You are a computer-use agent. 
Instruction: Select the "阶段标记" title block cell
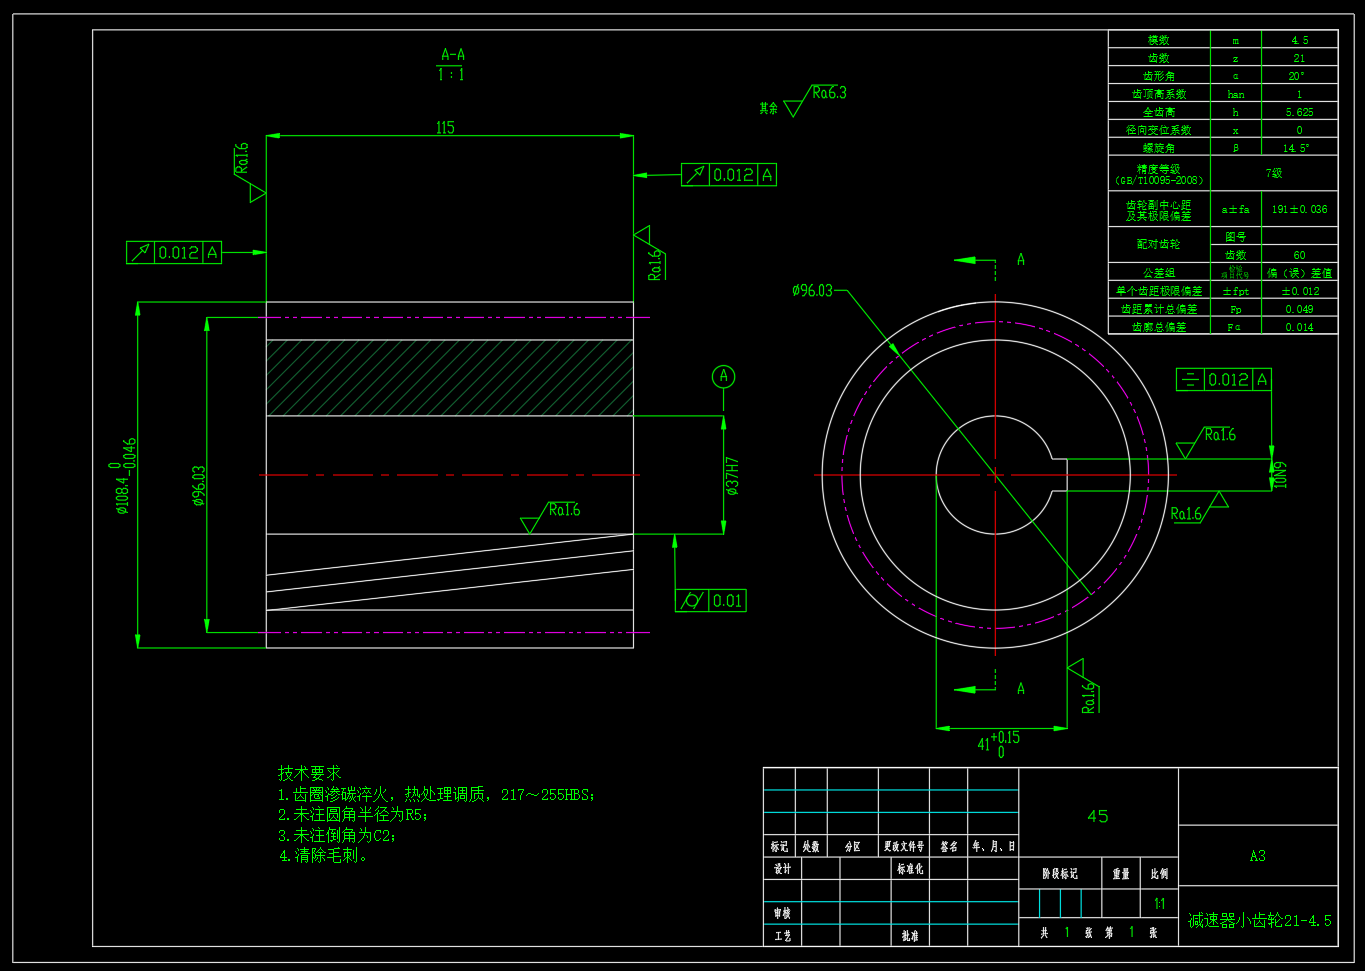pyautogui.click(x=1060, y=874)
